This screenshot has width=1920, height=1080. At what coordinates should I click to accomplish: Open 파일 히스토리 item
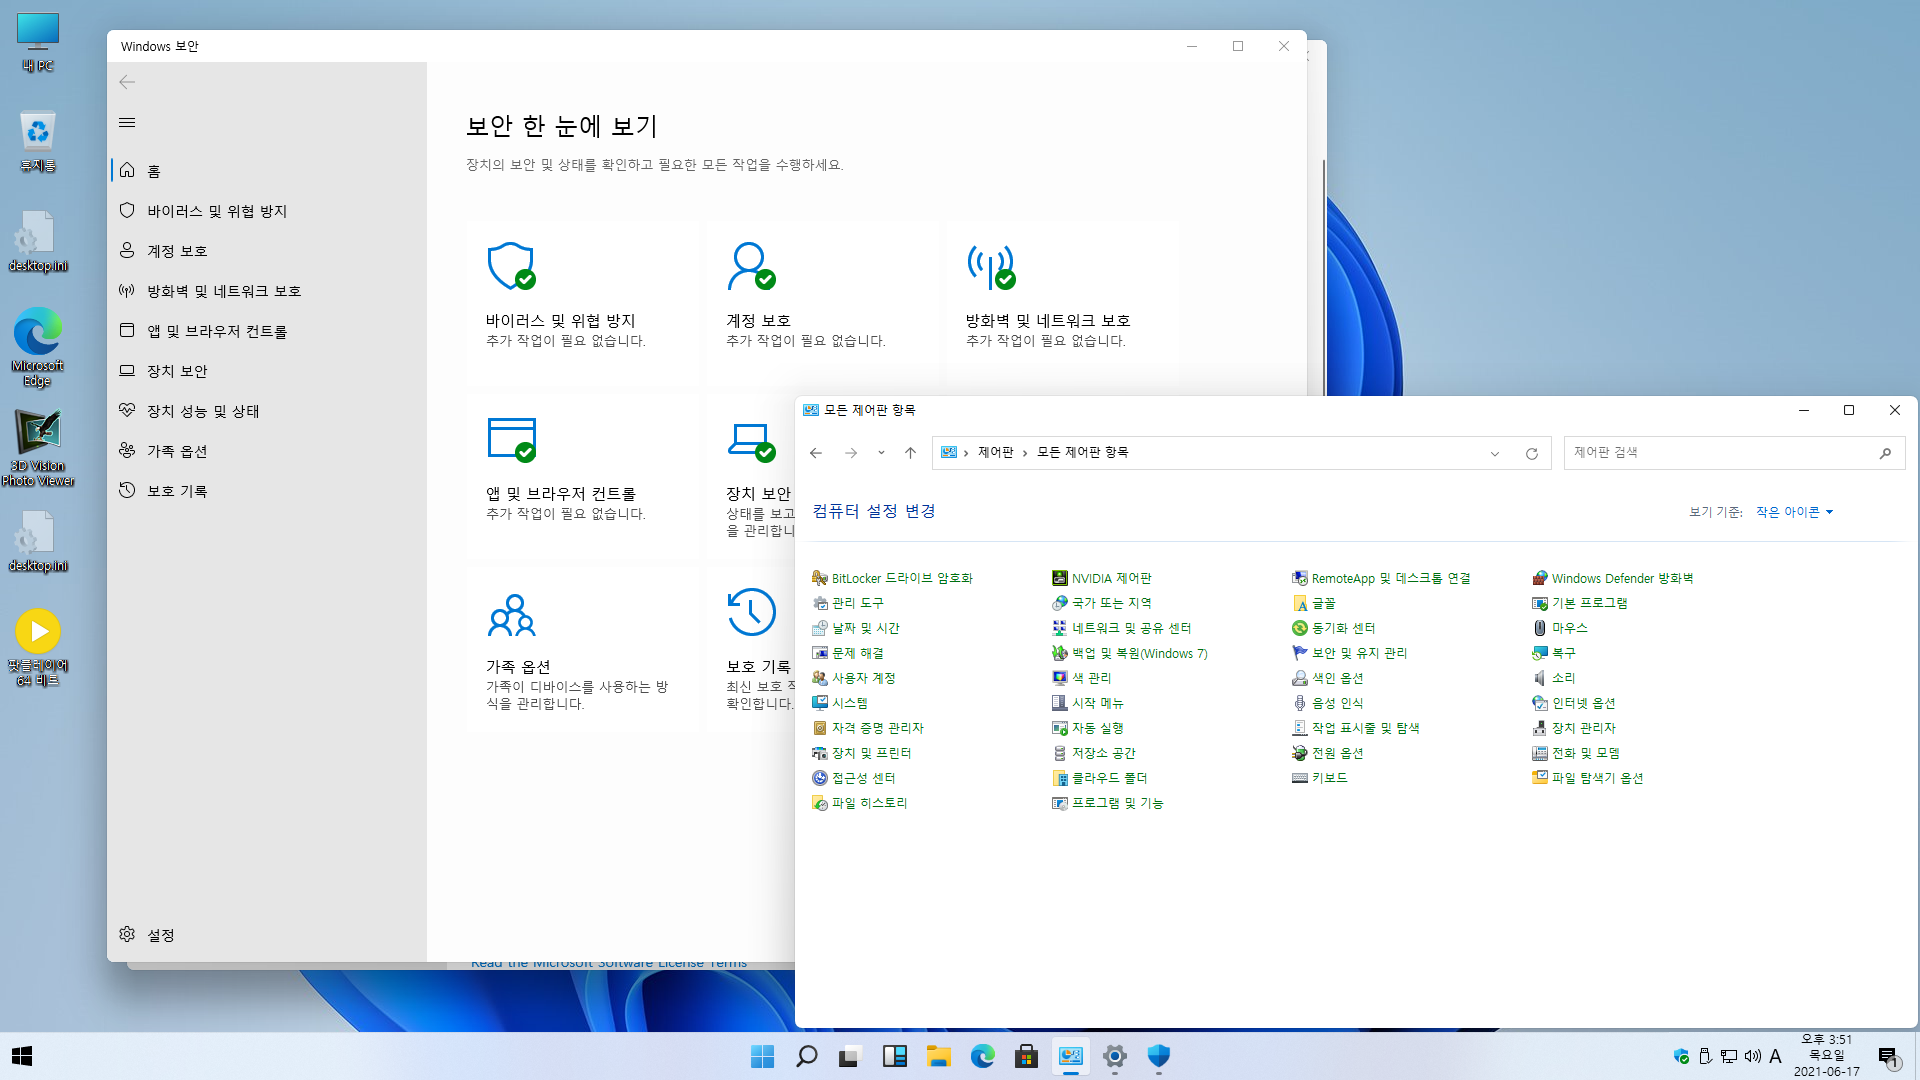click(860, 803)
